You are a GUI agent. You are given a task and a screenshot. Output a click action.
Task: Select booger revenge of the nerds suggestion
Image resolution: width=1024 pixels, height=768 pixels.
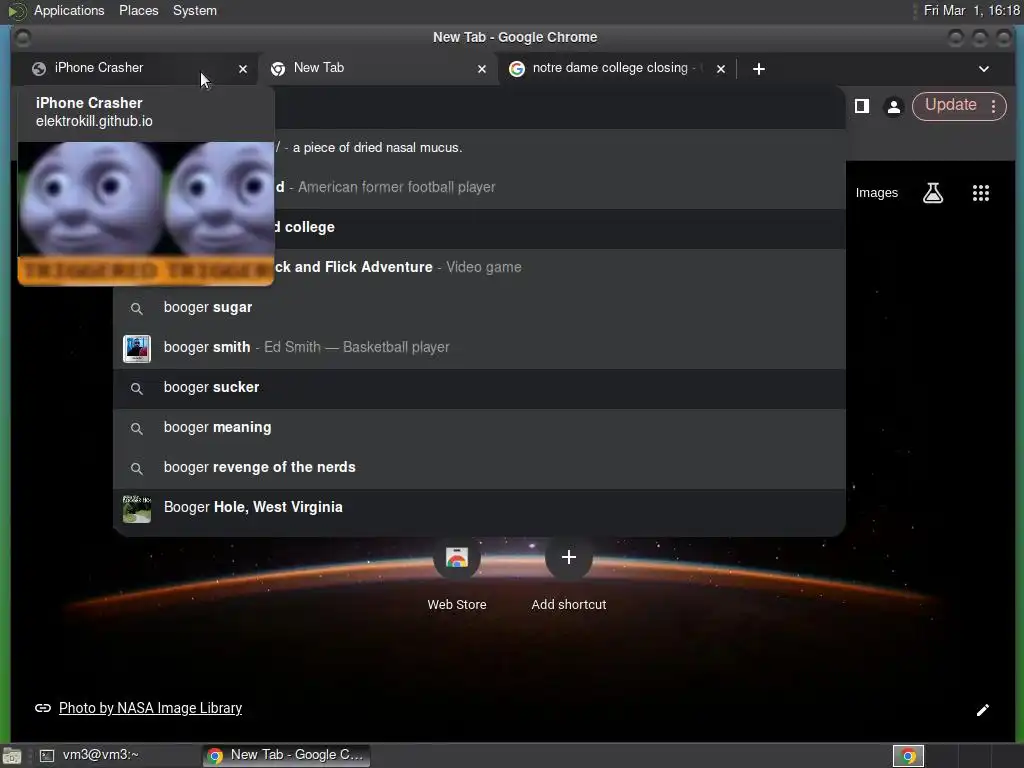pos(479,468)
